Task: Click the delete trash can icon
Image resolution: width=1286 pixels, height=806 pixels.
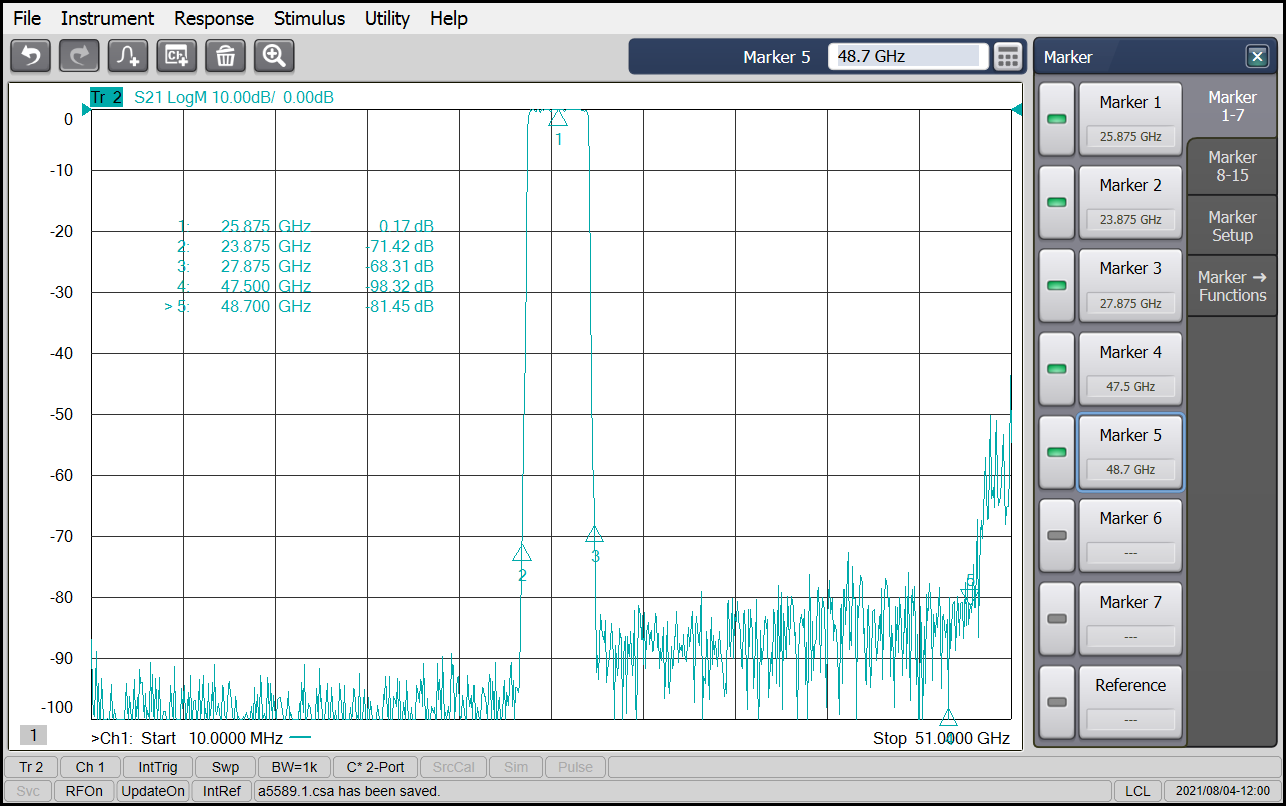Action: click(x=225, y=56)
